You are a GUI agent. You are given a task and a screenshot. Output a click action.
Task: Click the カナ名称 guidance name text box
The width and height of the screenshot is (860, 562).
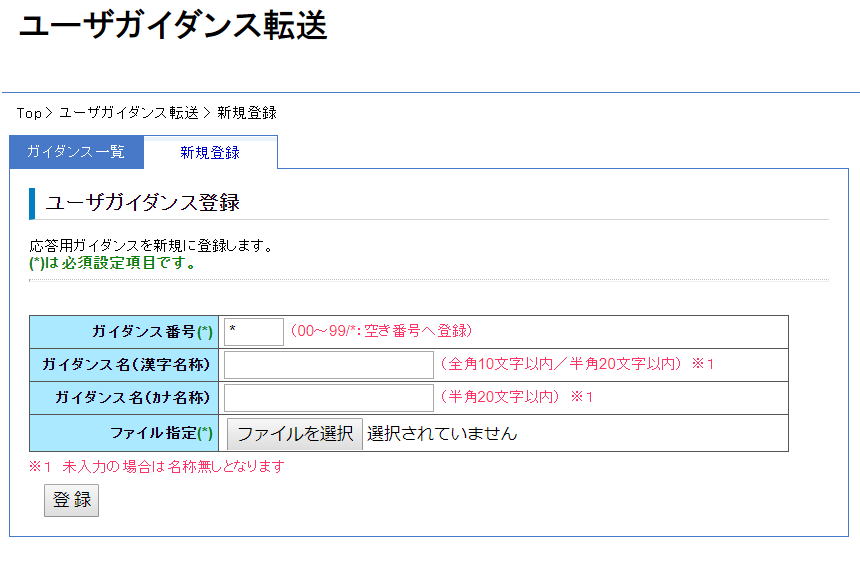coord(328,398)
